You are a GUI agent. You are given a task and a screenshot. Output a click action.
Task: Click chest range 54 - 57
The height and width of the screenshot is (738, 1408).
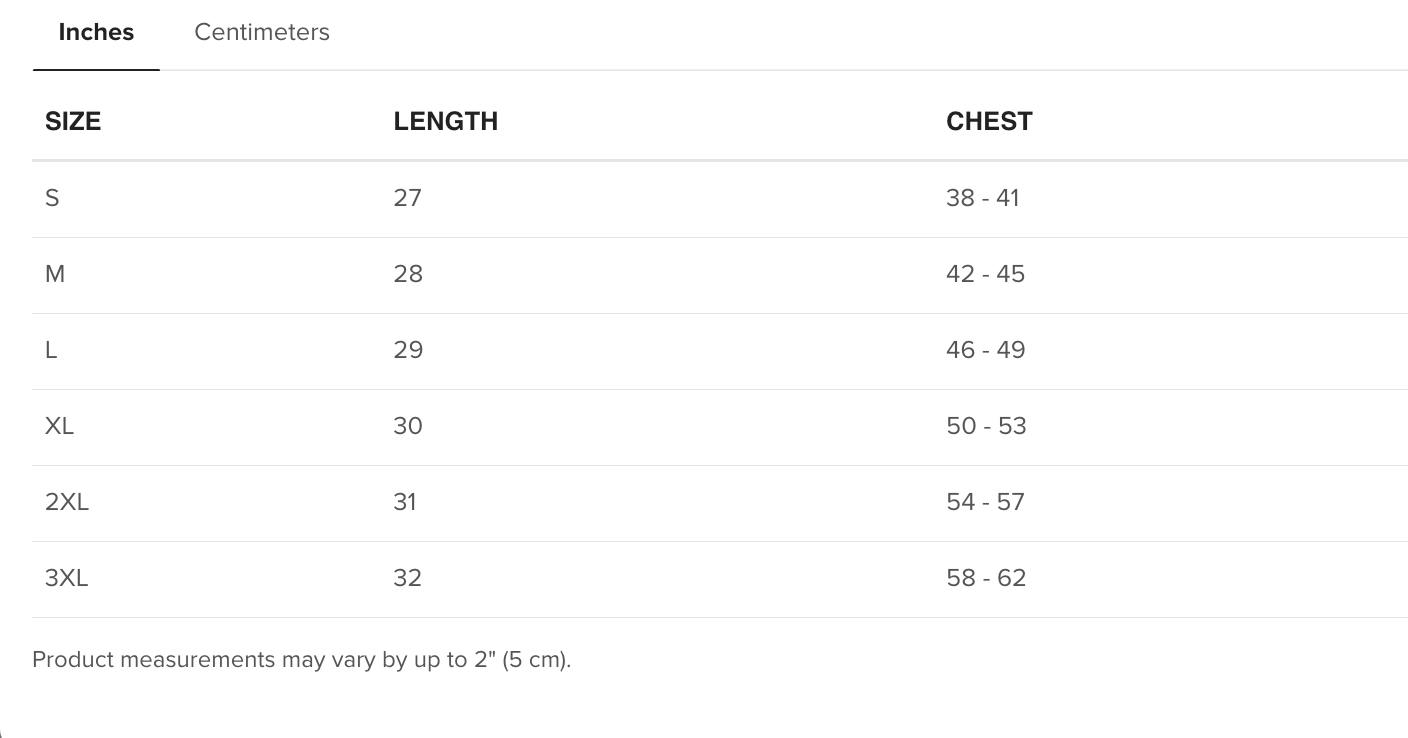(x=985, y=502)
